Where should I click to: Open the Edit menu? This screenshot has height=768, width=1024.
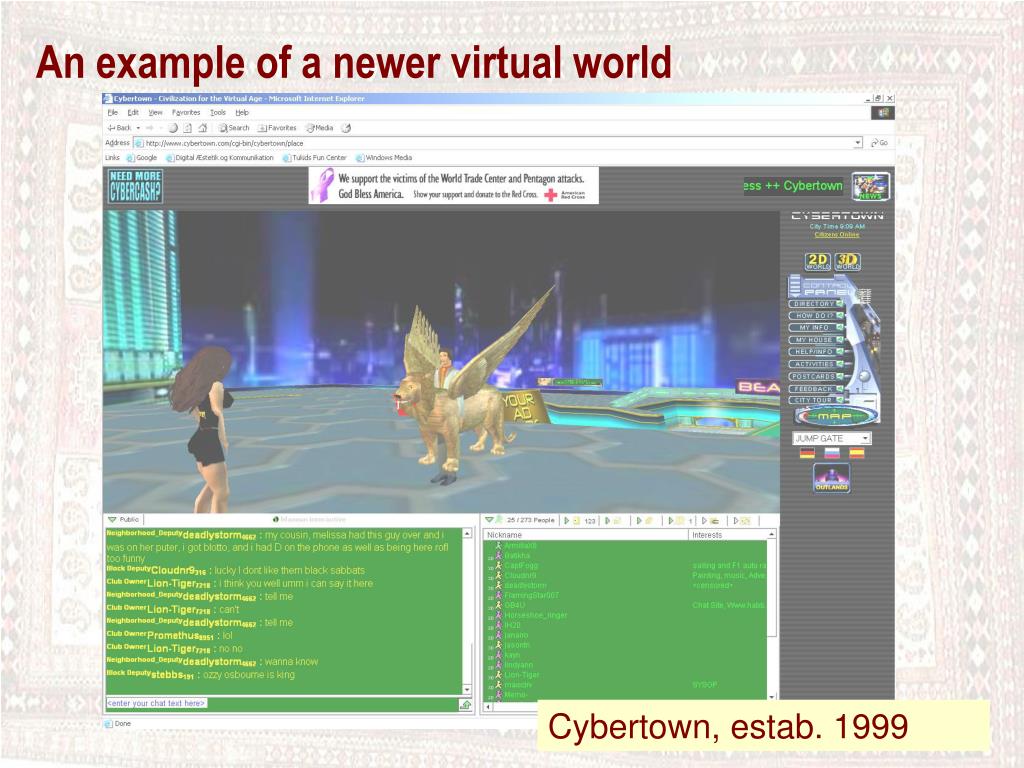(133, 112)
